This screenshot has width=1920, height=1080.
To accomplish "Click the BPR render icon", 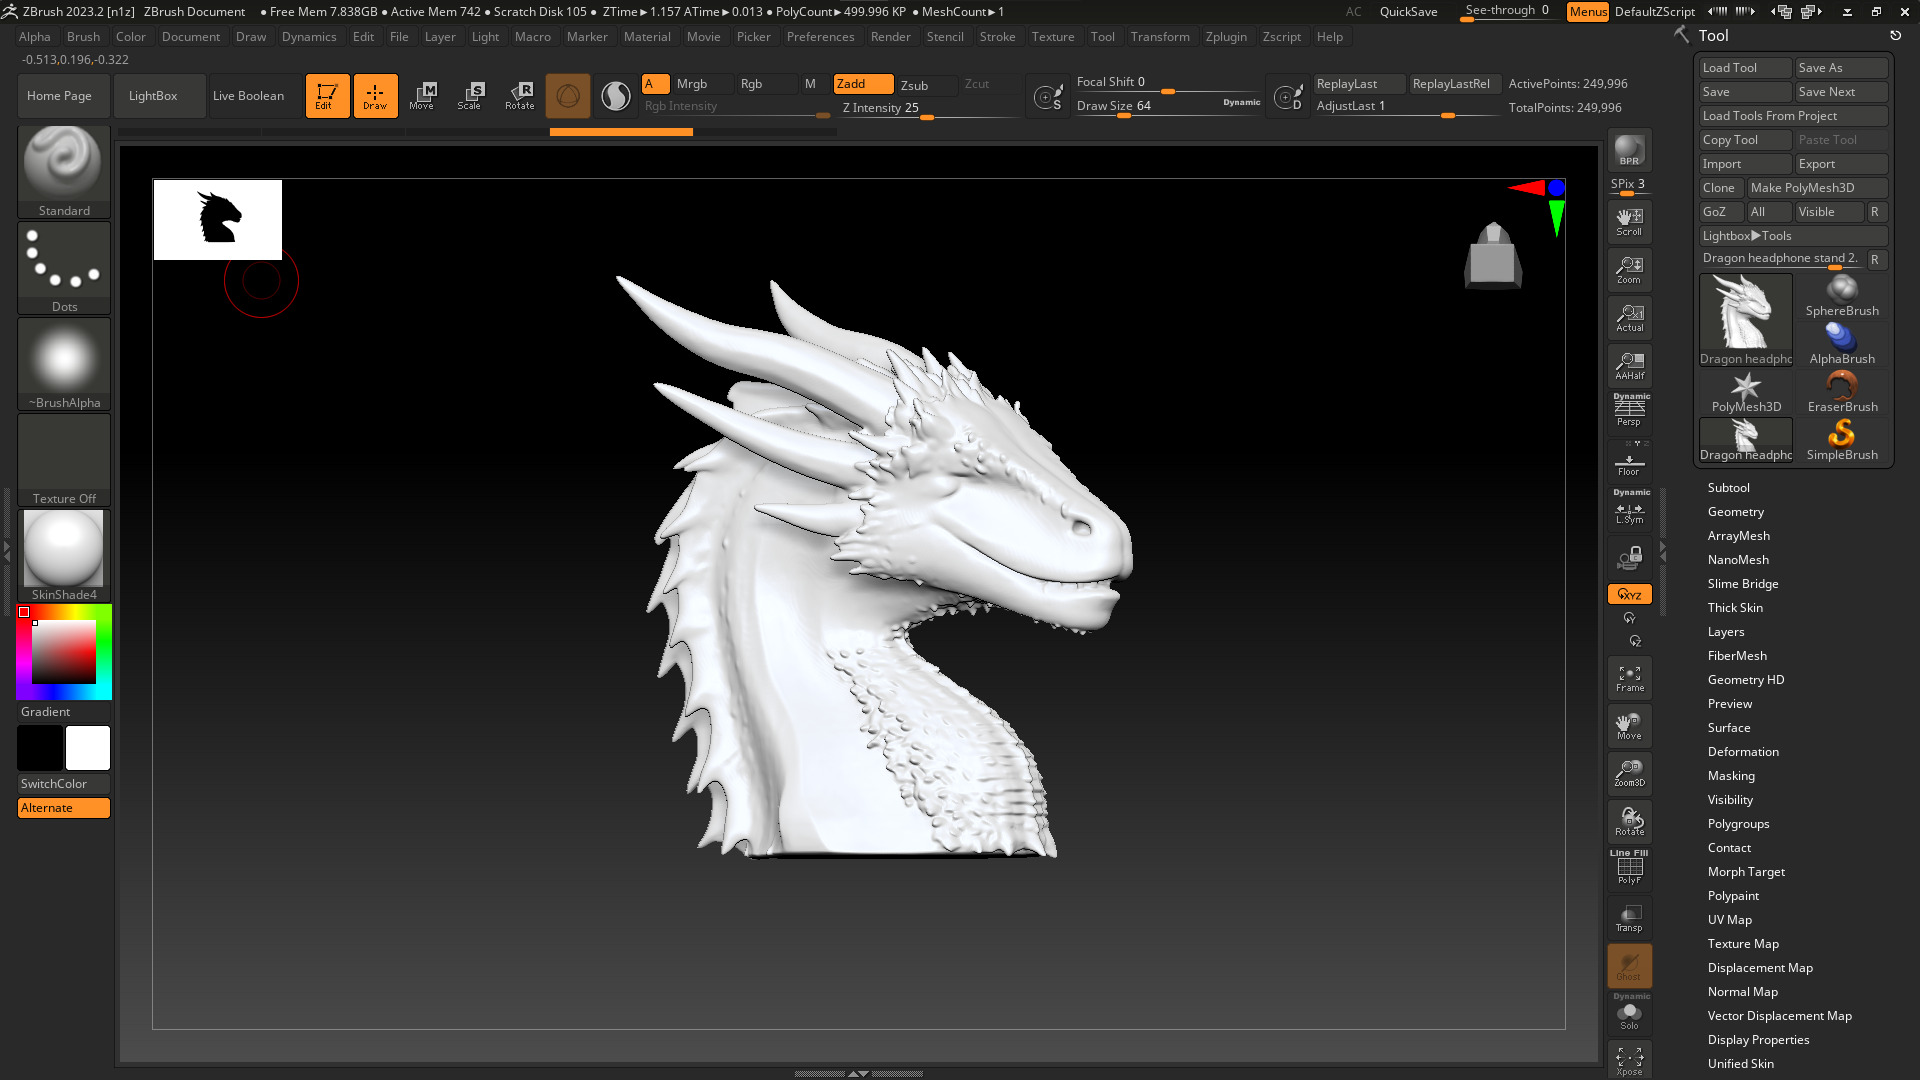I will (1629, 150).
